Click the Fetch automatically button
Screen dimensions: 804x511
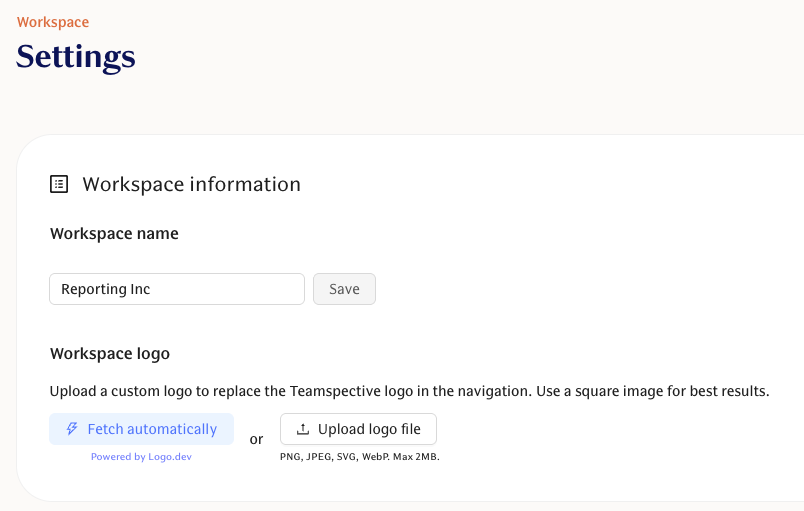pyautogui.click(x=142, y=429)
